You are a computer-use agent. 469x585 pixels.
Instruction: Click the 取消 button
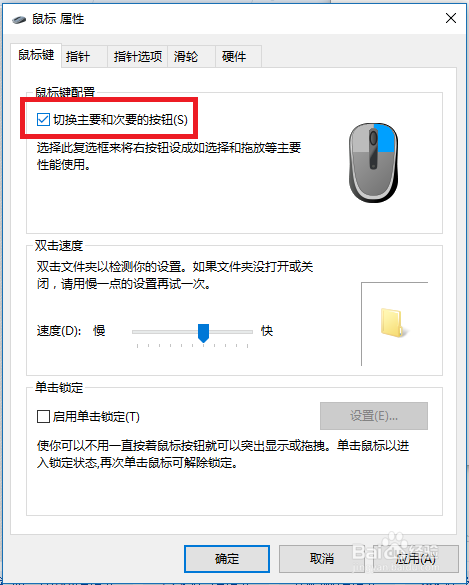(x=322, y=559)
